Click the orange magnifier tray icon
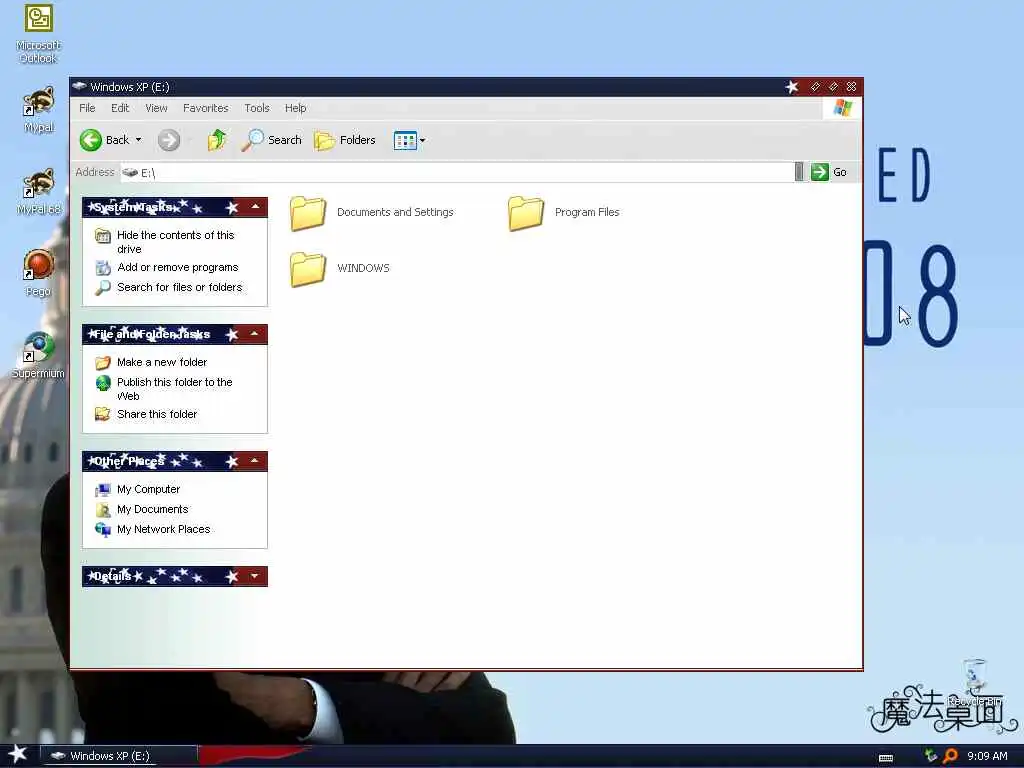 (x=950, y=756)
